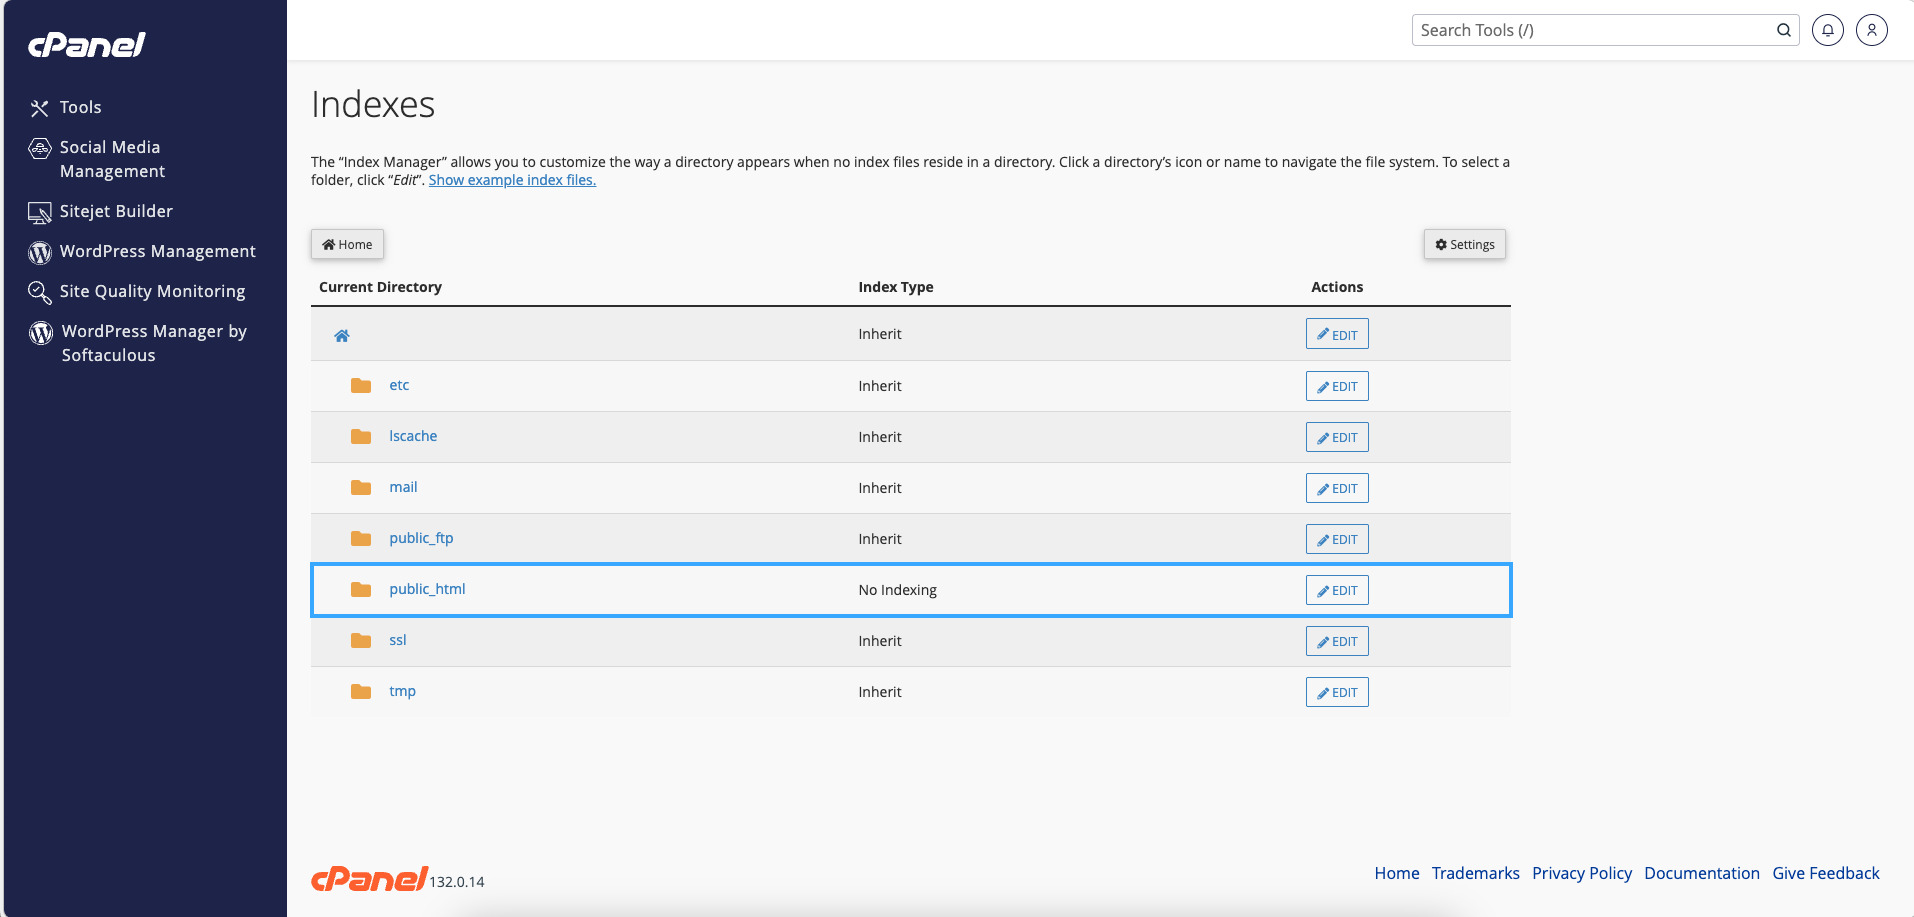This screenshot has height=917, width=1914.
Task: Click the cPanel logo in sidebar
Action: click(87, 45)
